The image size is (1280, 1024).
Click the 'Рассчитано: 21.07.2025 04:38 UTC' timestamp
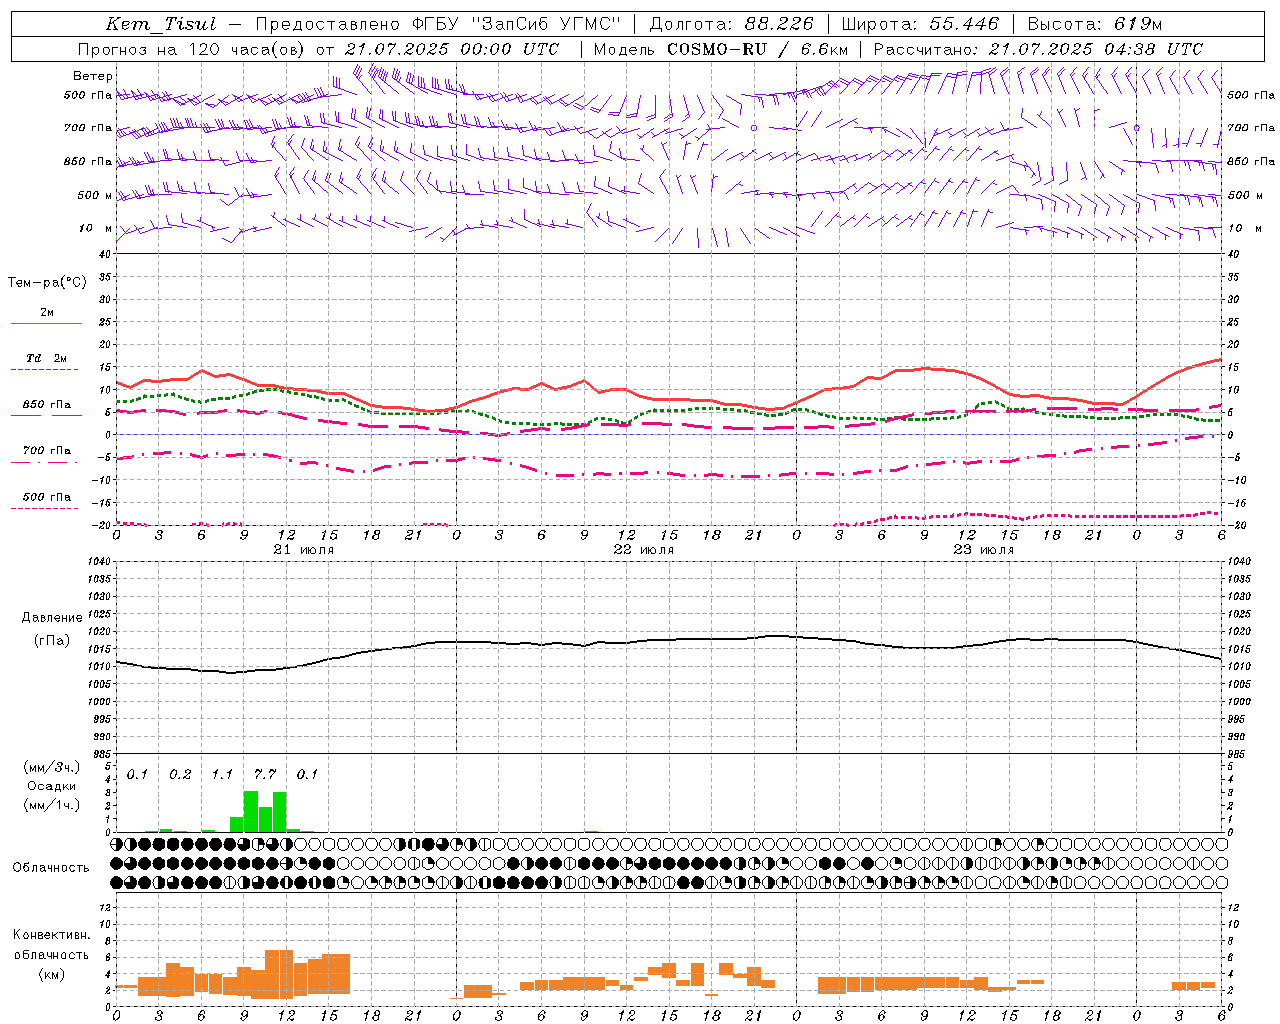(1038, 49)
